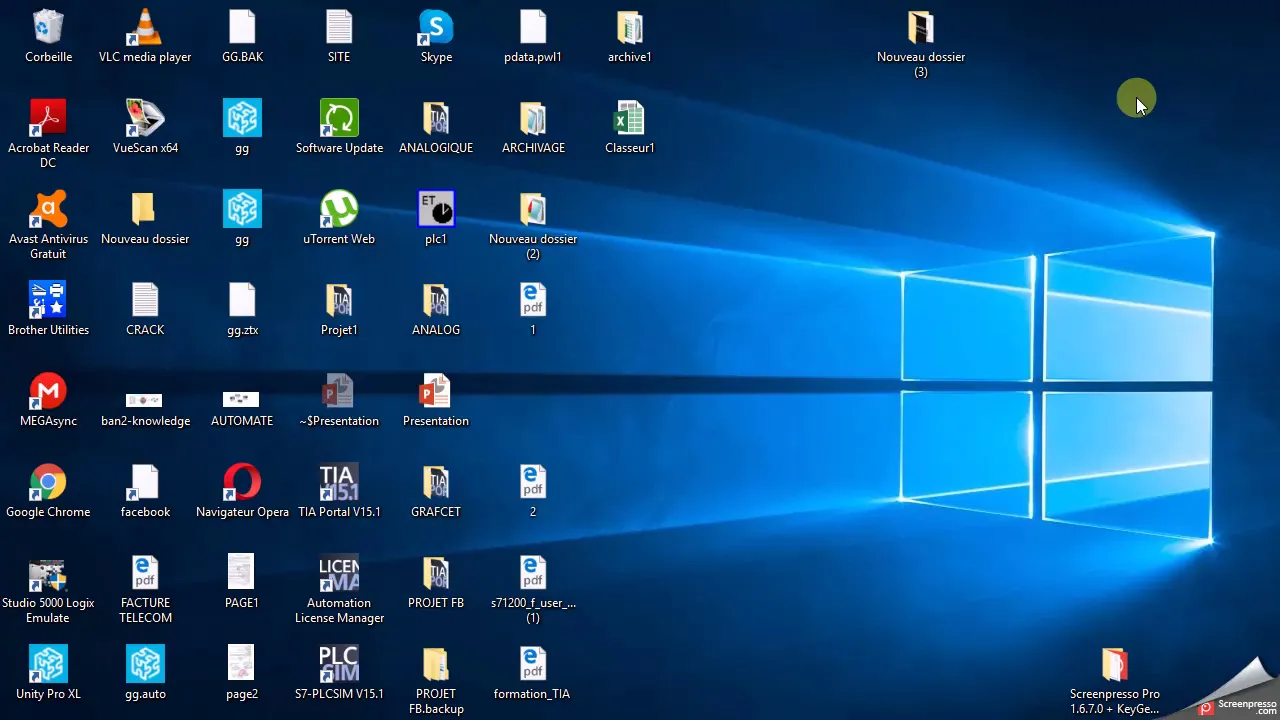
Task: Select the ban2-knowledge image file
Action: point(145,400)
